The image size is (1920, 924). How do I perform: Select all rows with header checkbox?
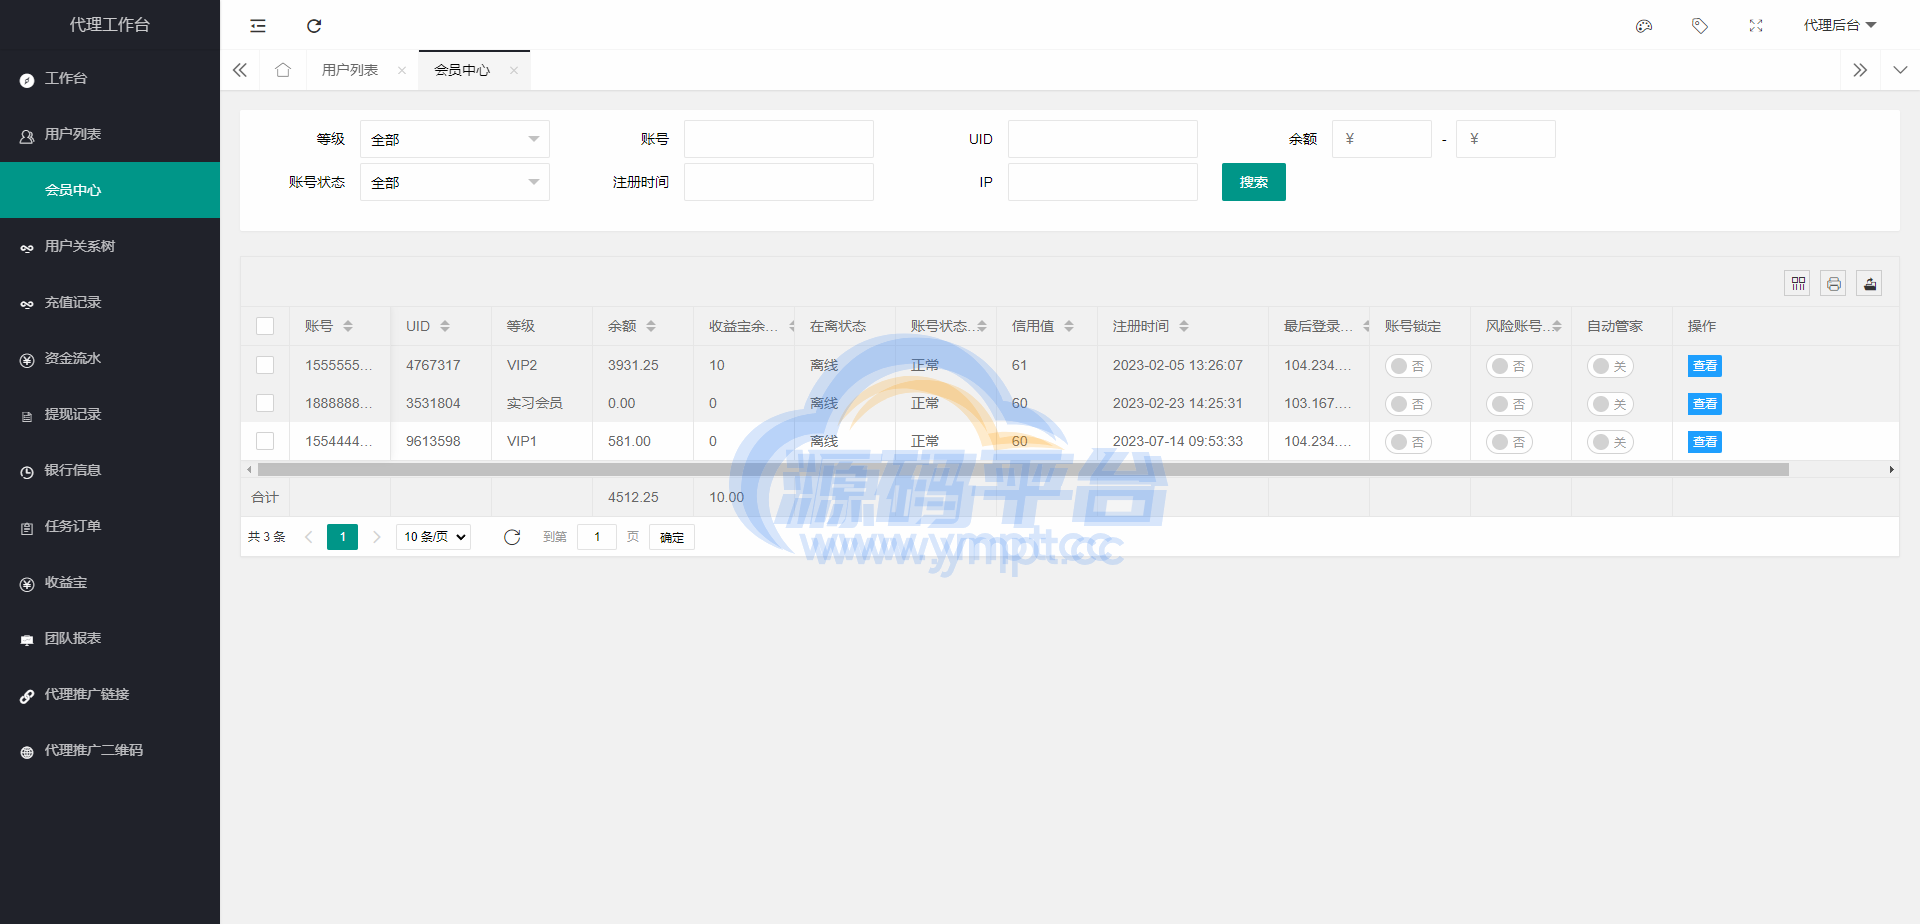(265, 326)
